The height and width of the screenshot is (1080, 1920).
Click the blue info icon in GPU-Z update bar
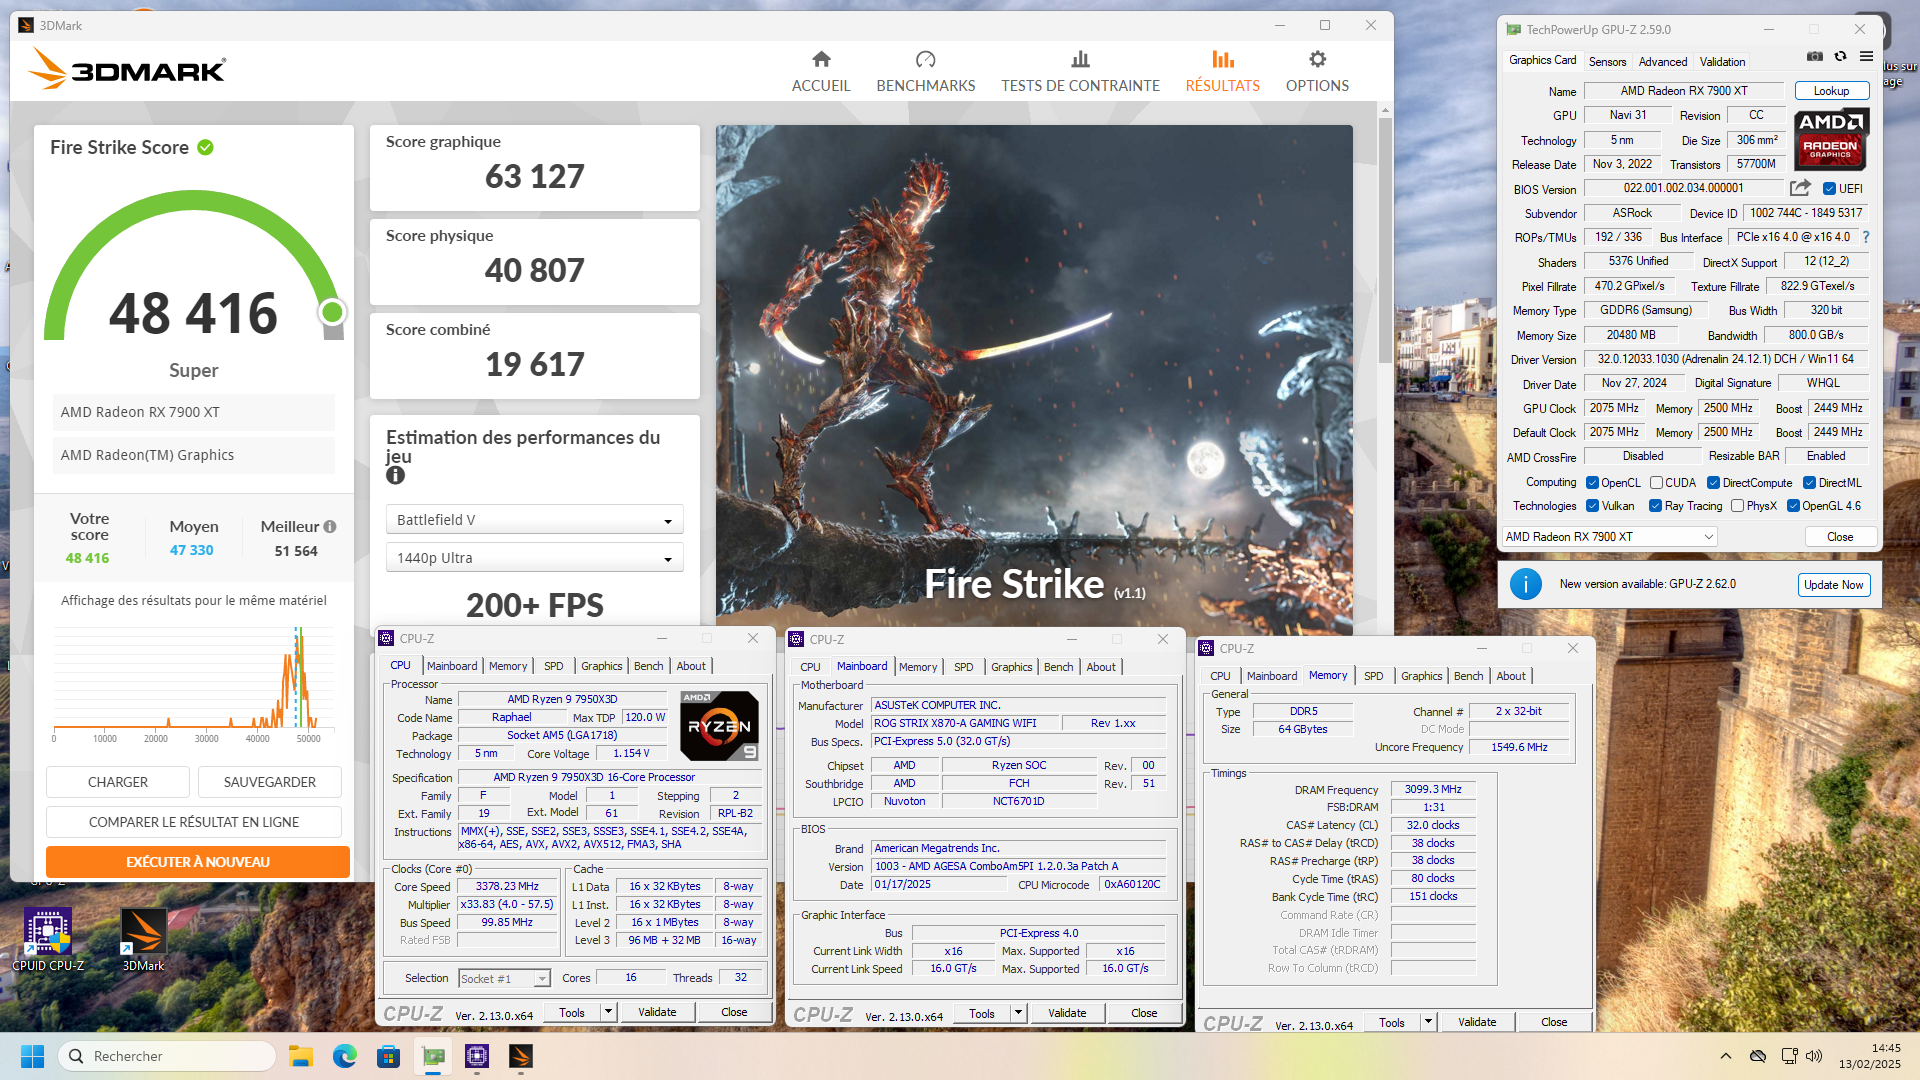[1525, 584]
